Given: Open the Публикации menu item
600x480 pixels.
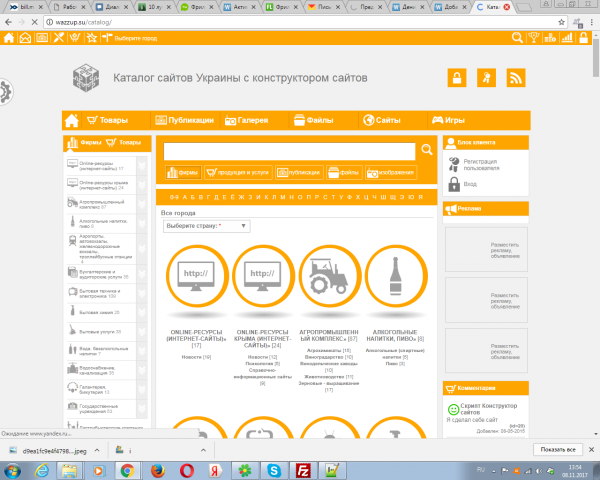Looking at the screenshot, I should pyautogui.click(x=185, y=120).
